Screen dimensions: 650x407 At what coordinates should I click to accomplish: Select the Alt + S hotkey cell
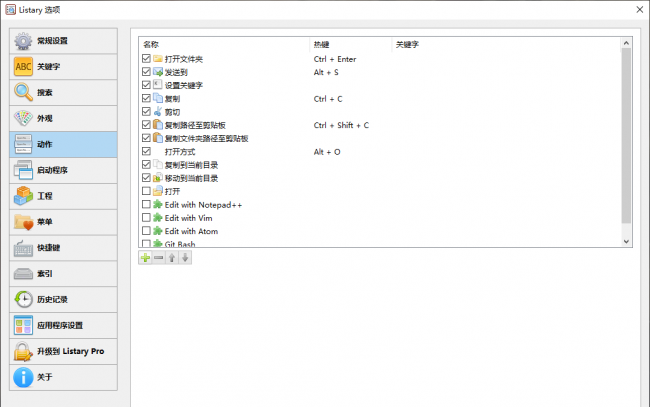pyautogui.click(x=326, y=72)
